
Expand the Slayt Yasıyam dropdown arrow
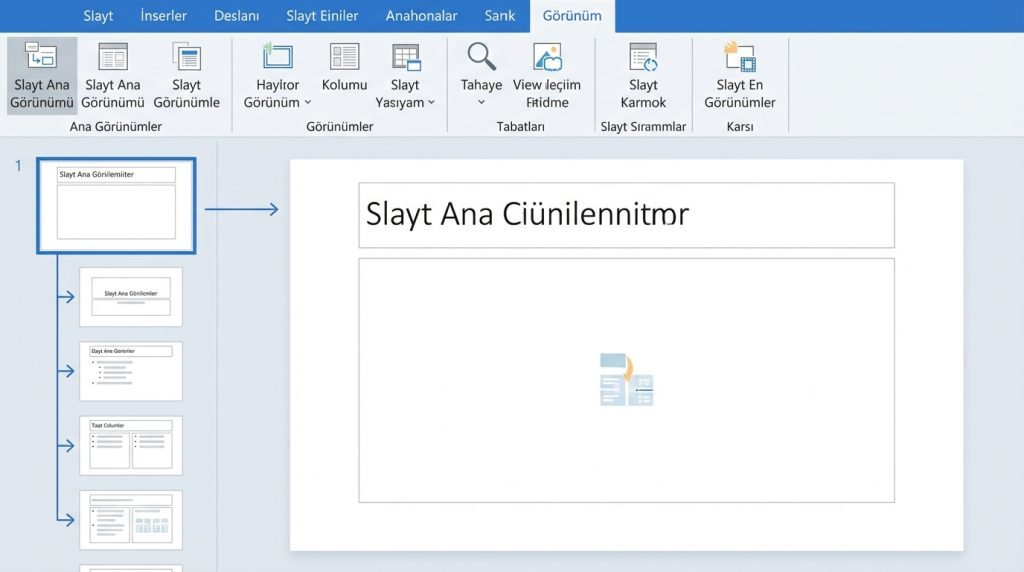pyautogui.click(x=431, y=103)
